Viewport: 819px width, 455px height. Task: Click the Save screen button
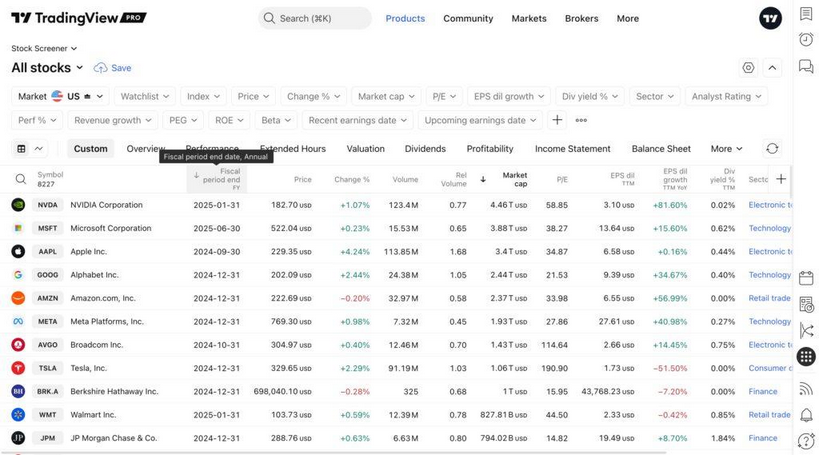point(113,68)
